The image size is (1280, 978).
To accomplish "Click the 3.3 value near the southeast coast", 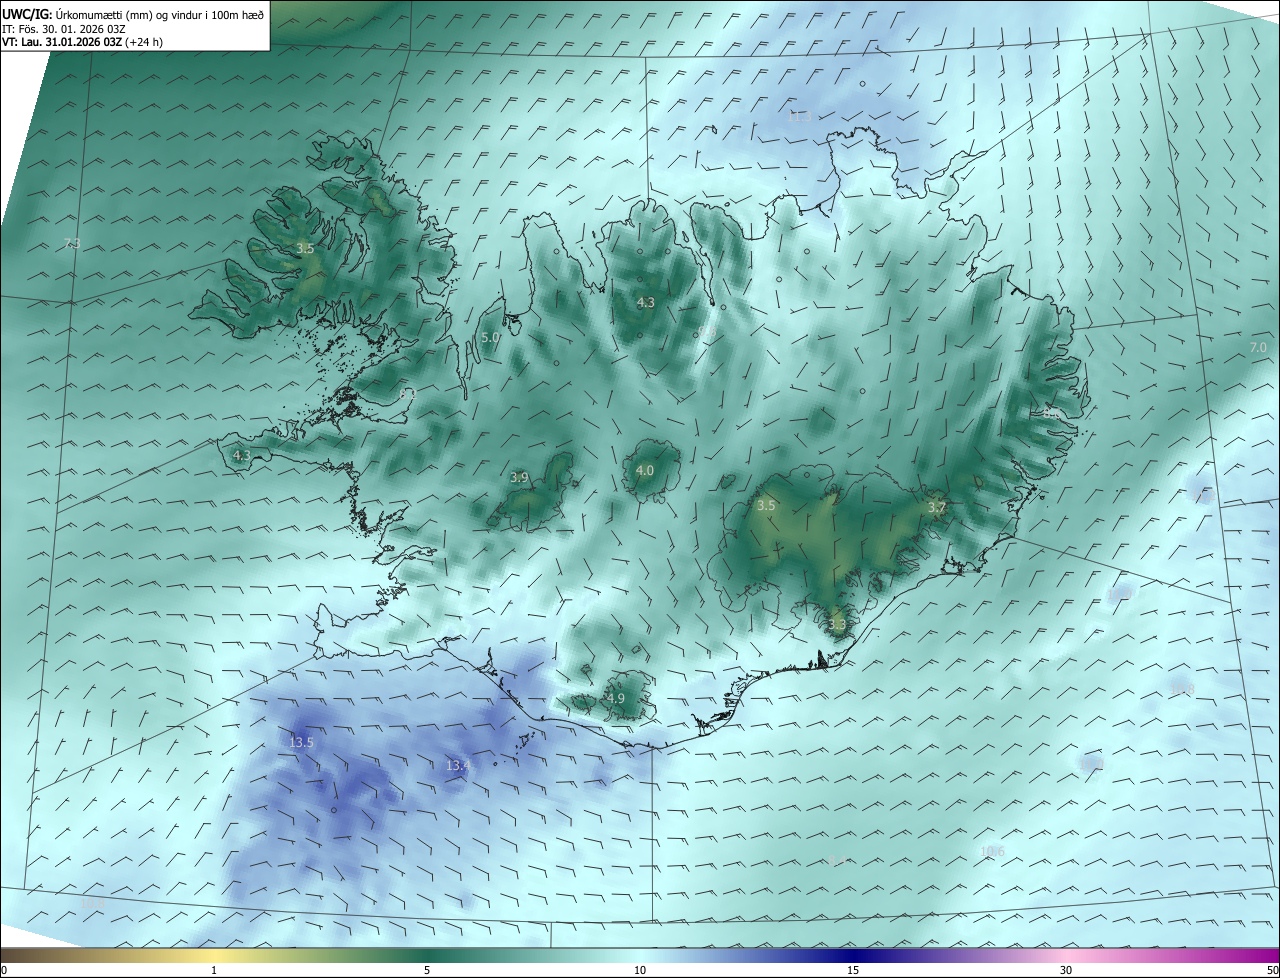I will (x=837, y=625).
